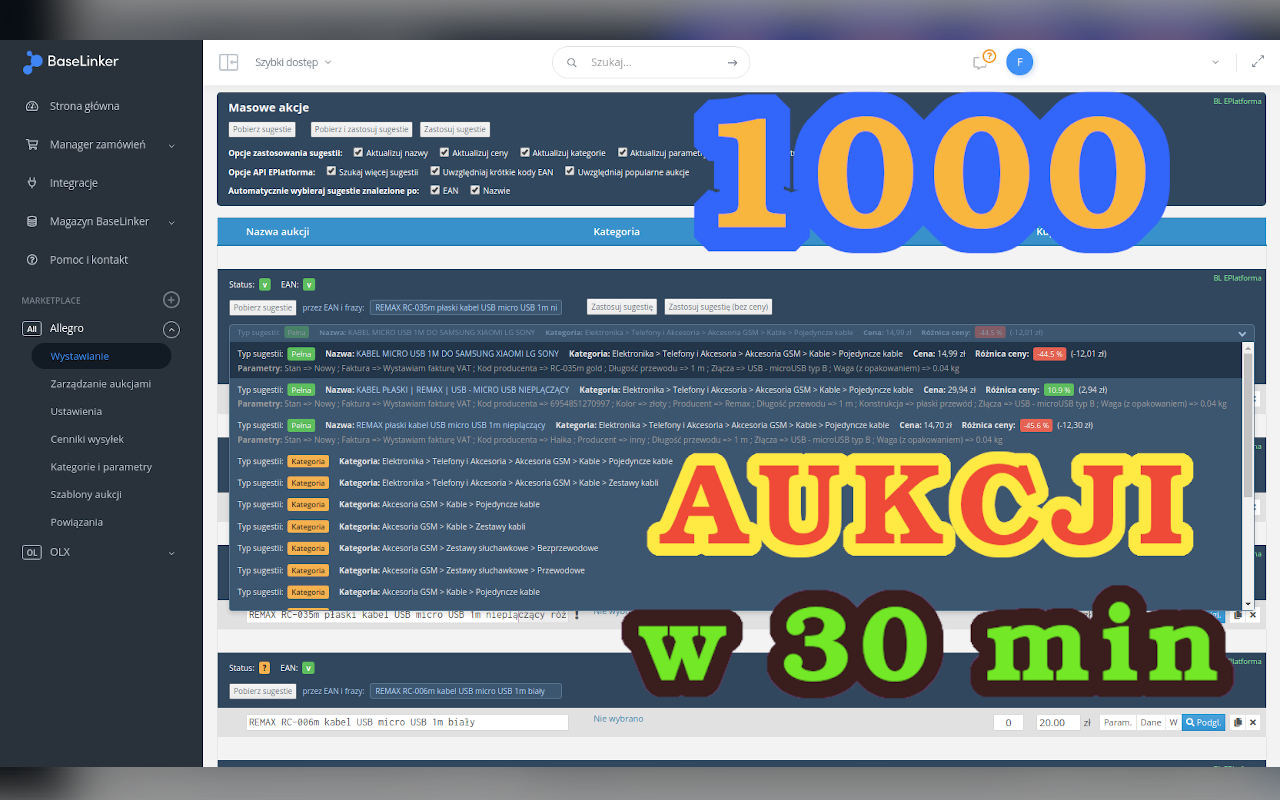
Task: Open 'Cenniki wysyłek' page
Action: pyautogui.click(x=87, y=439)
